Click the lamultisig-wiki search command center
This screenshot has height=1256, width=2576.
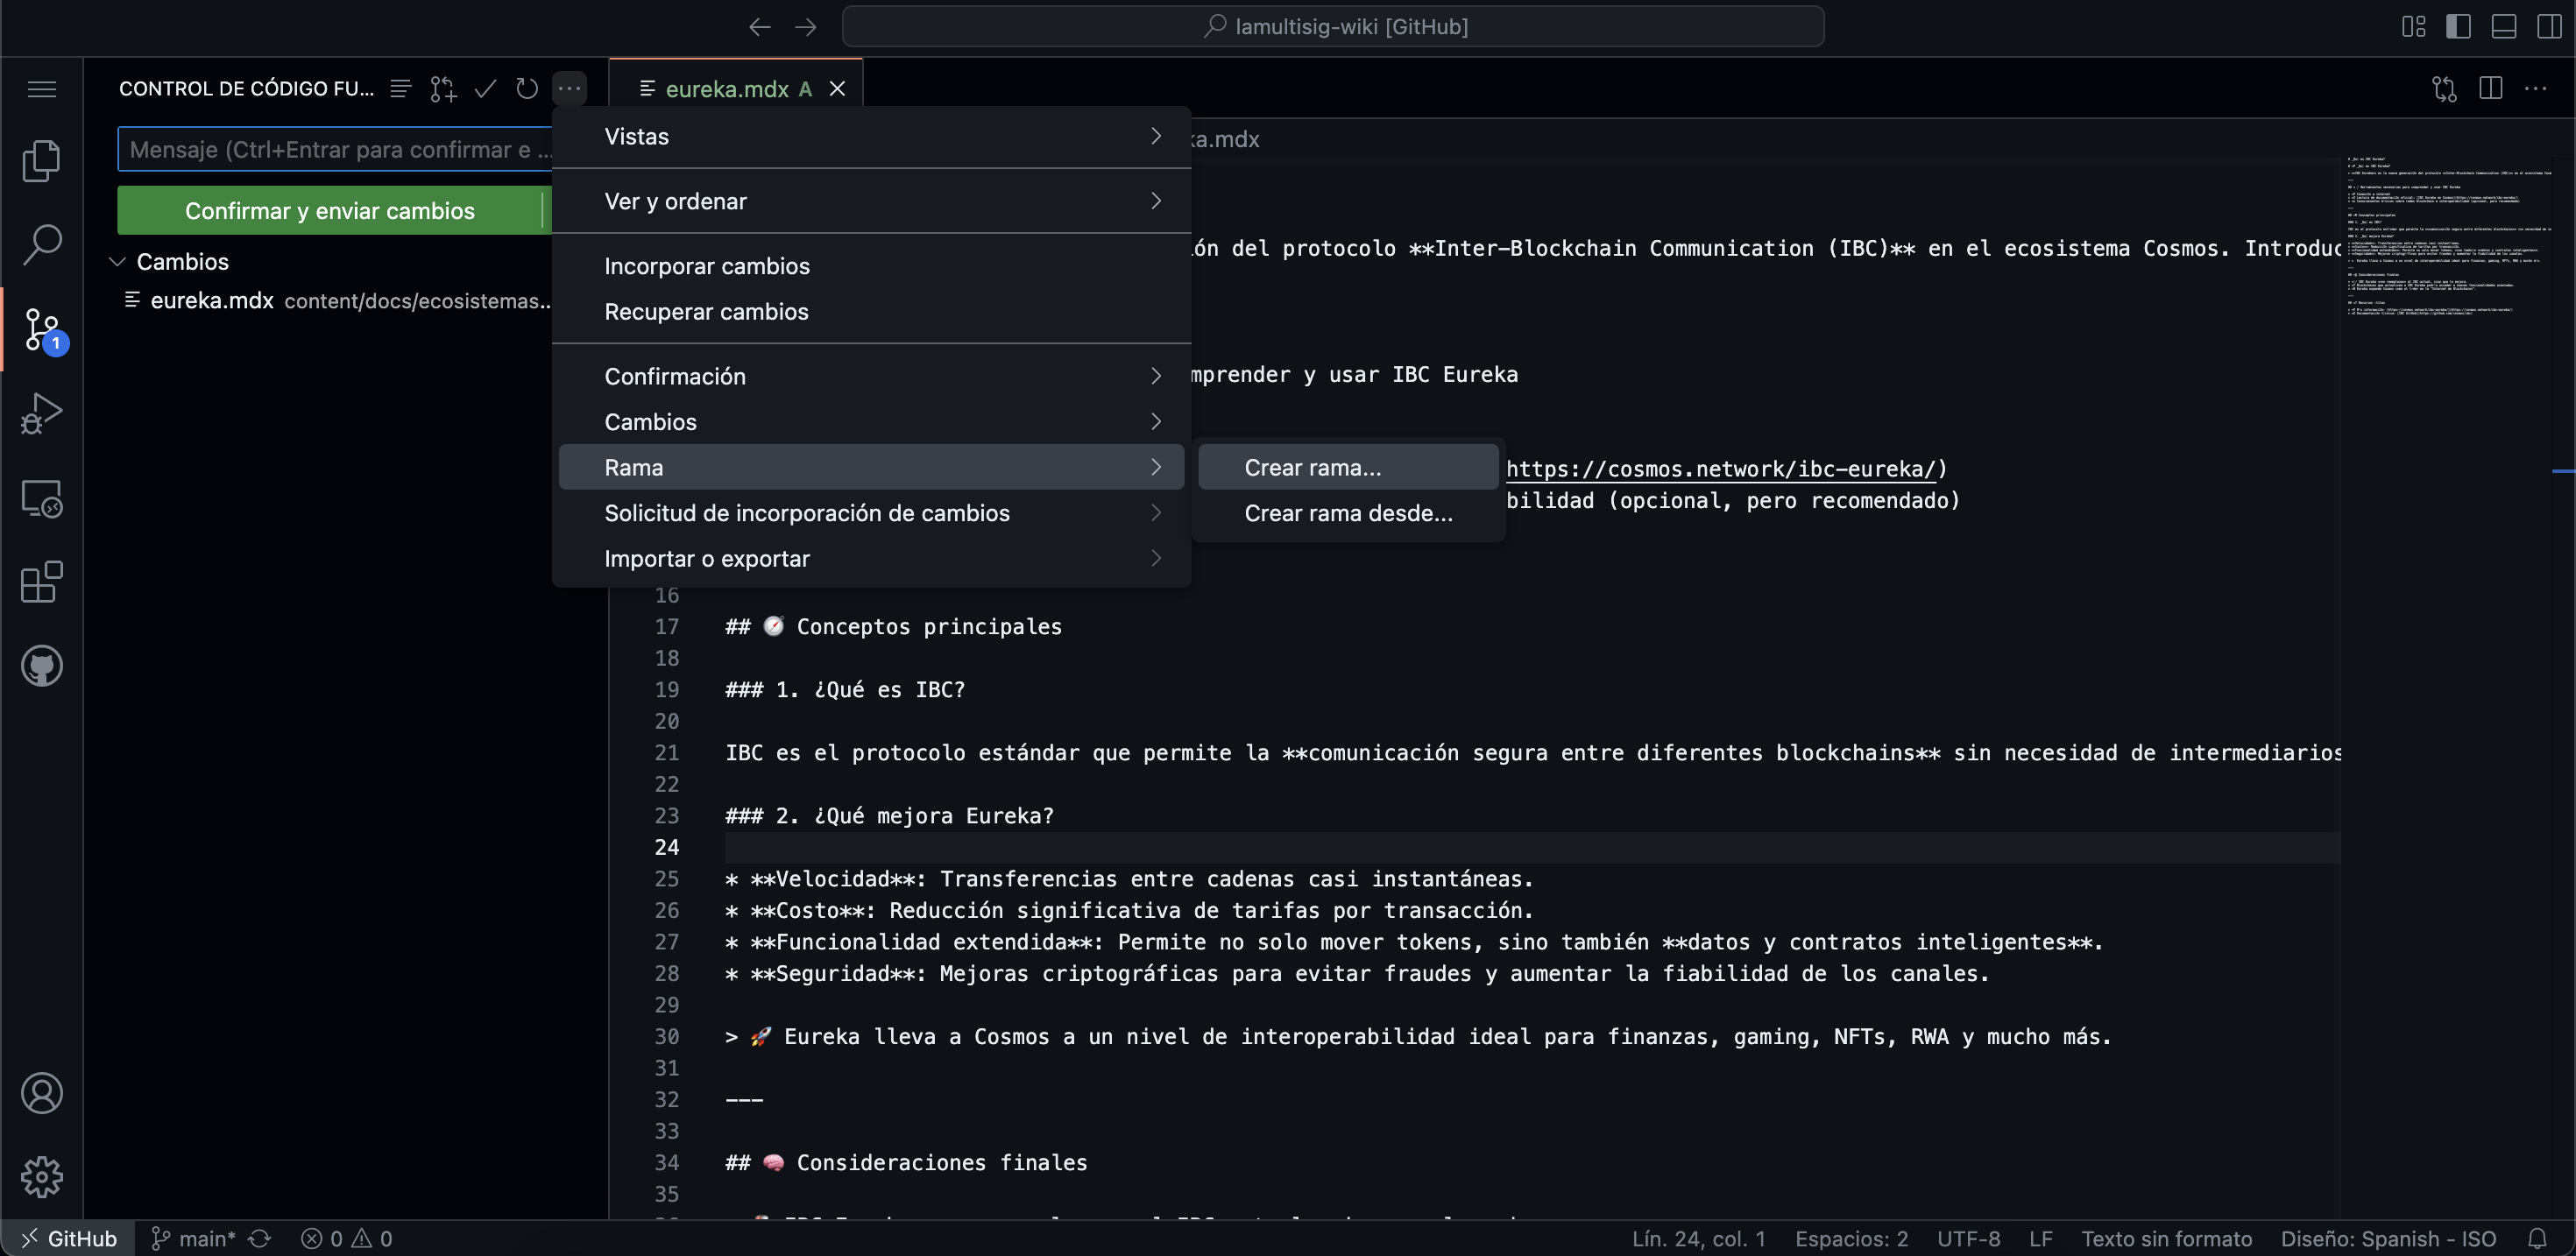(1333, 27)
